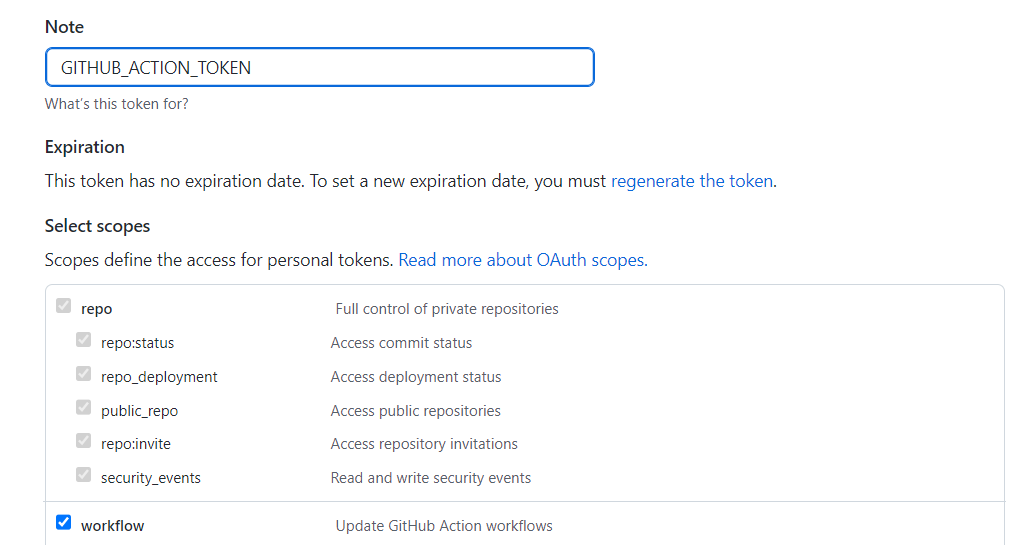Follow the "Read more about OAuth scopes" link
The height and width of the screenshot is (545, 1036).
click(522, 260)
